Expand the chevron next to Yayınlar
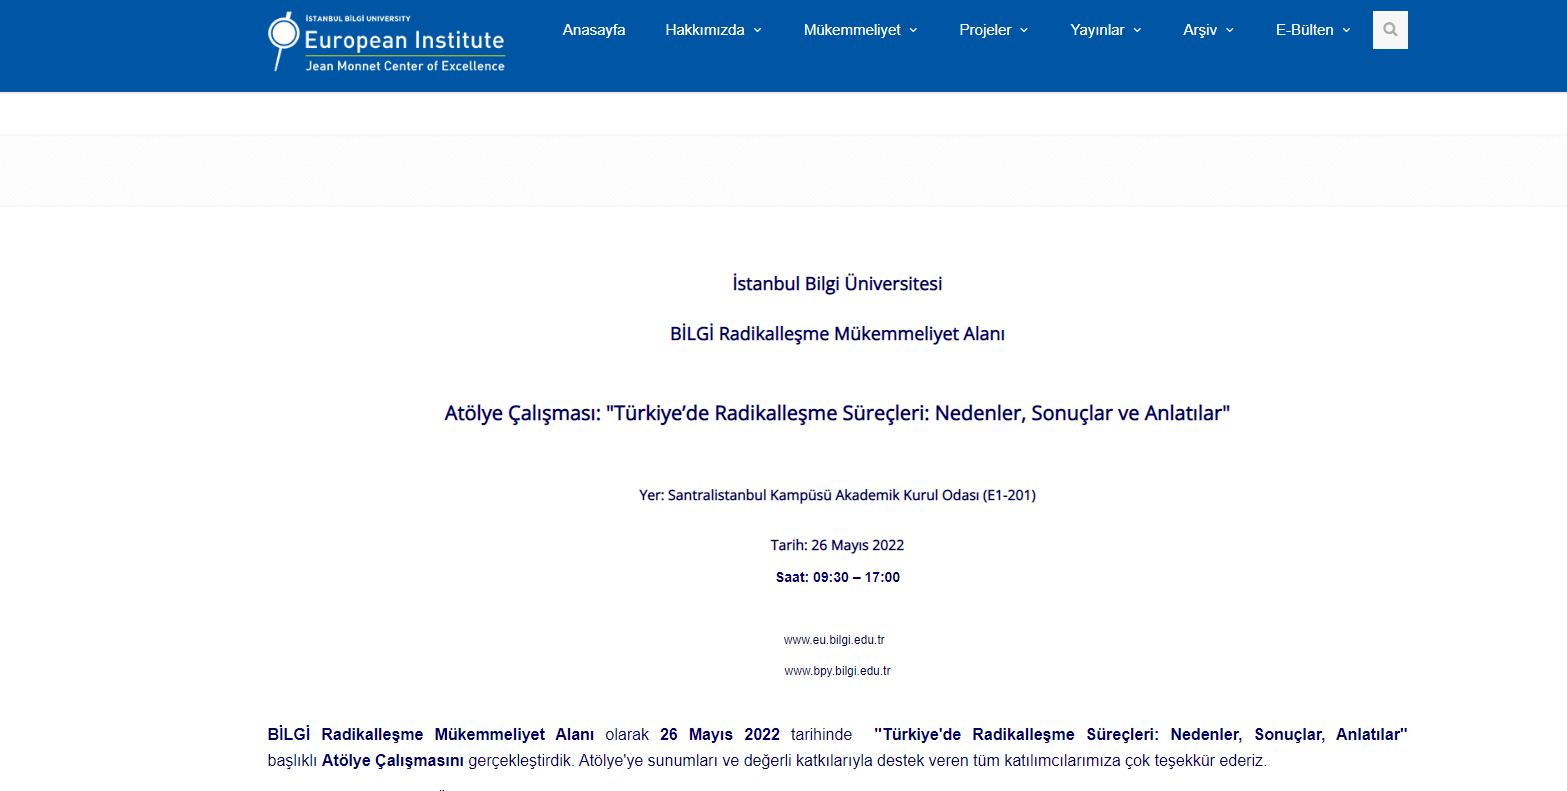This screenshot has height=791, width=1567. coord(1136,31)
